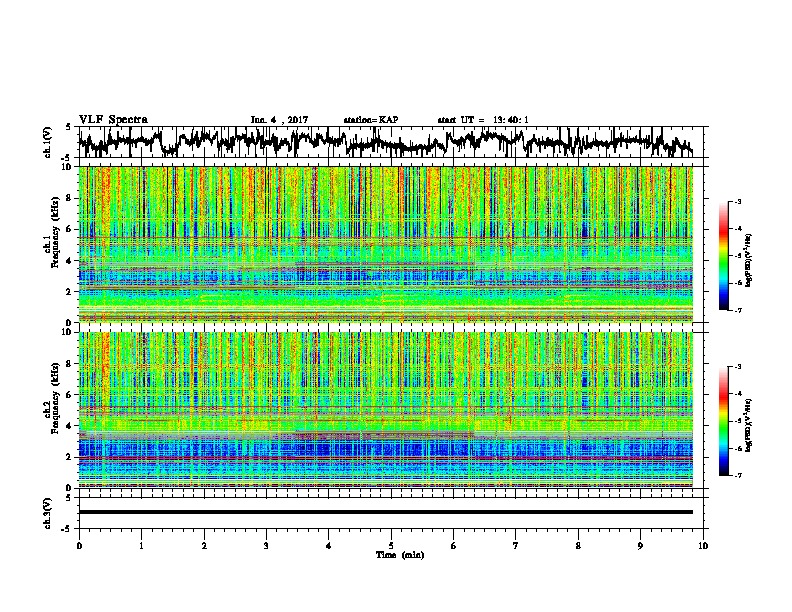Click the "6" time axis tick label
Screen dimensions: 792x612
tap(454, 546)
